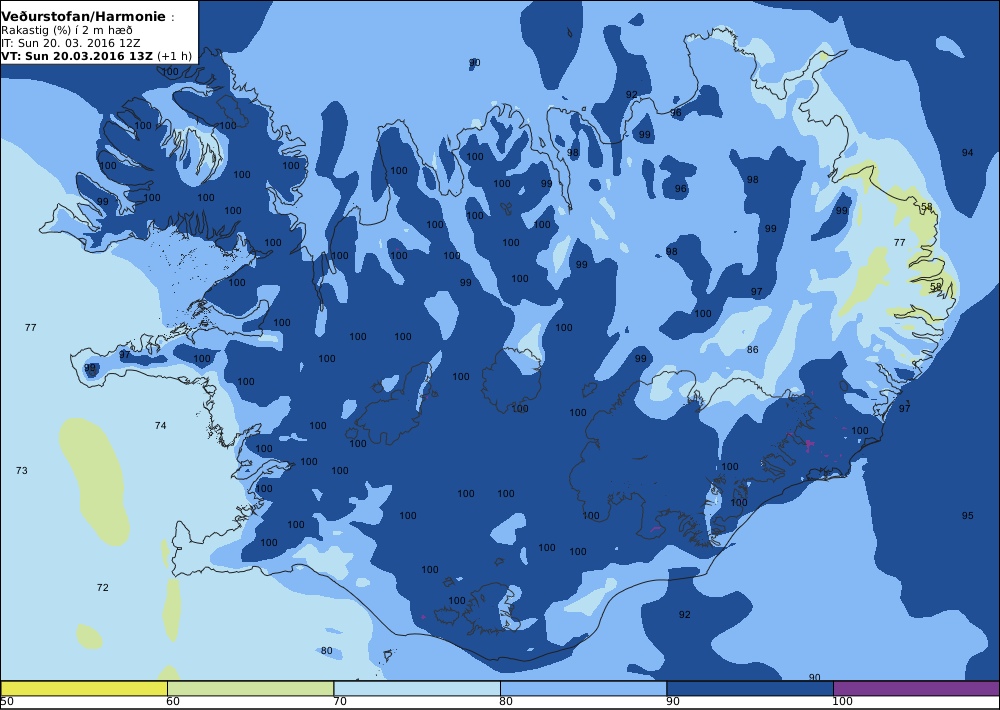Click the 'Rakastig (%) í 2 m hæð' label
The width and height of the screenshot is (1000, 710).
point(66,31)
